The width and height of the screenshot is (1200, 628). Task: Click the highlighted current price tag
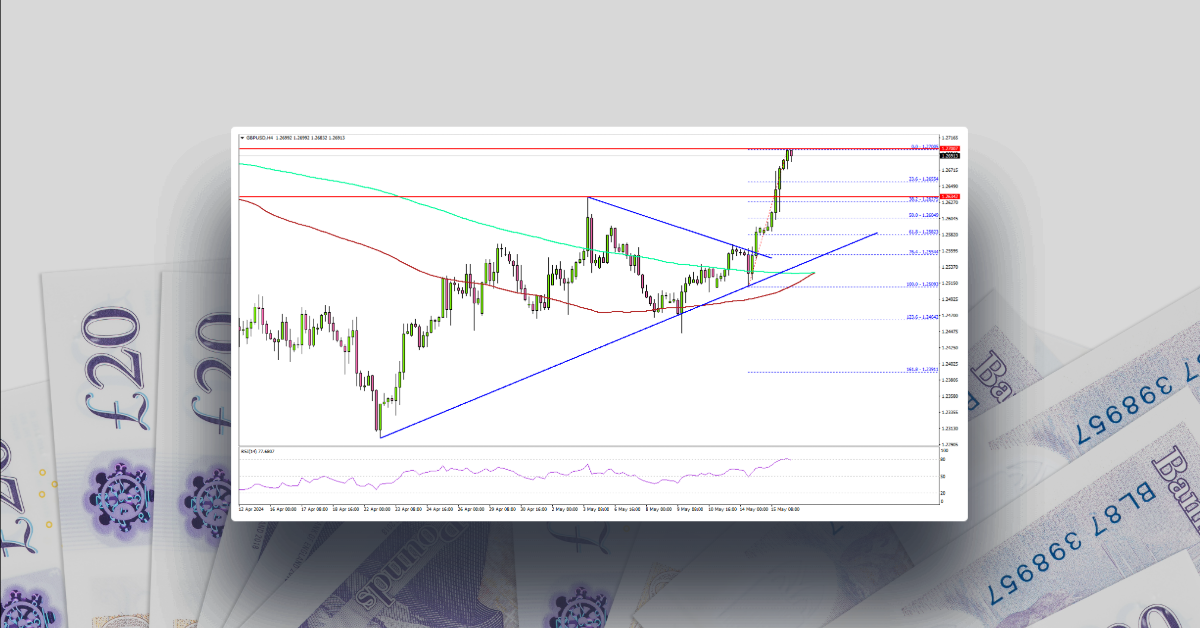click(x=950, y=156)
